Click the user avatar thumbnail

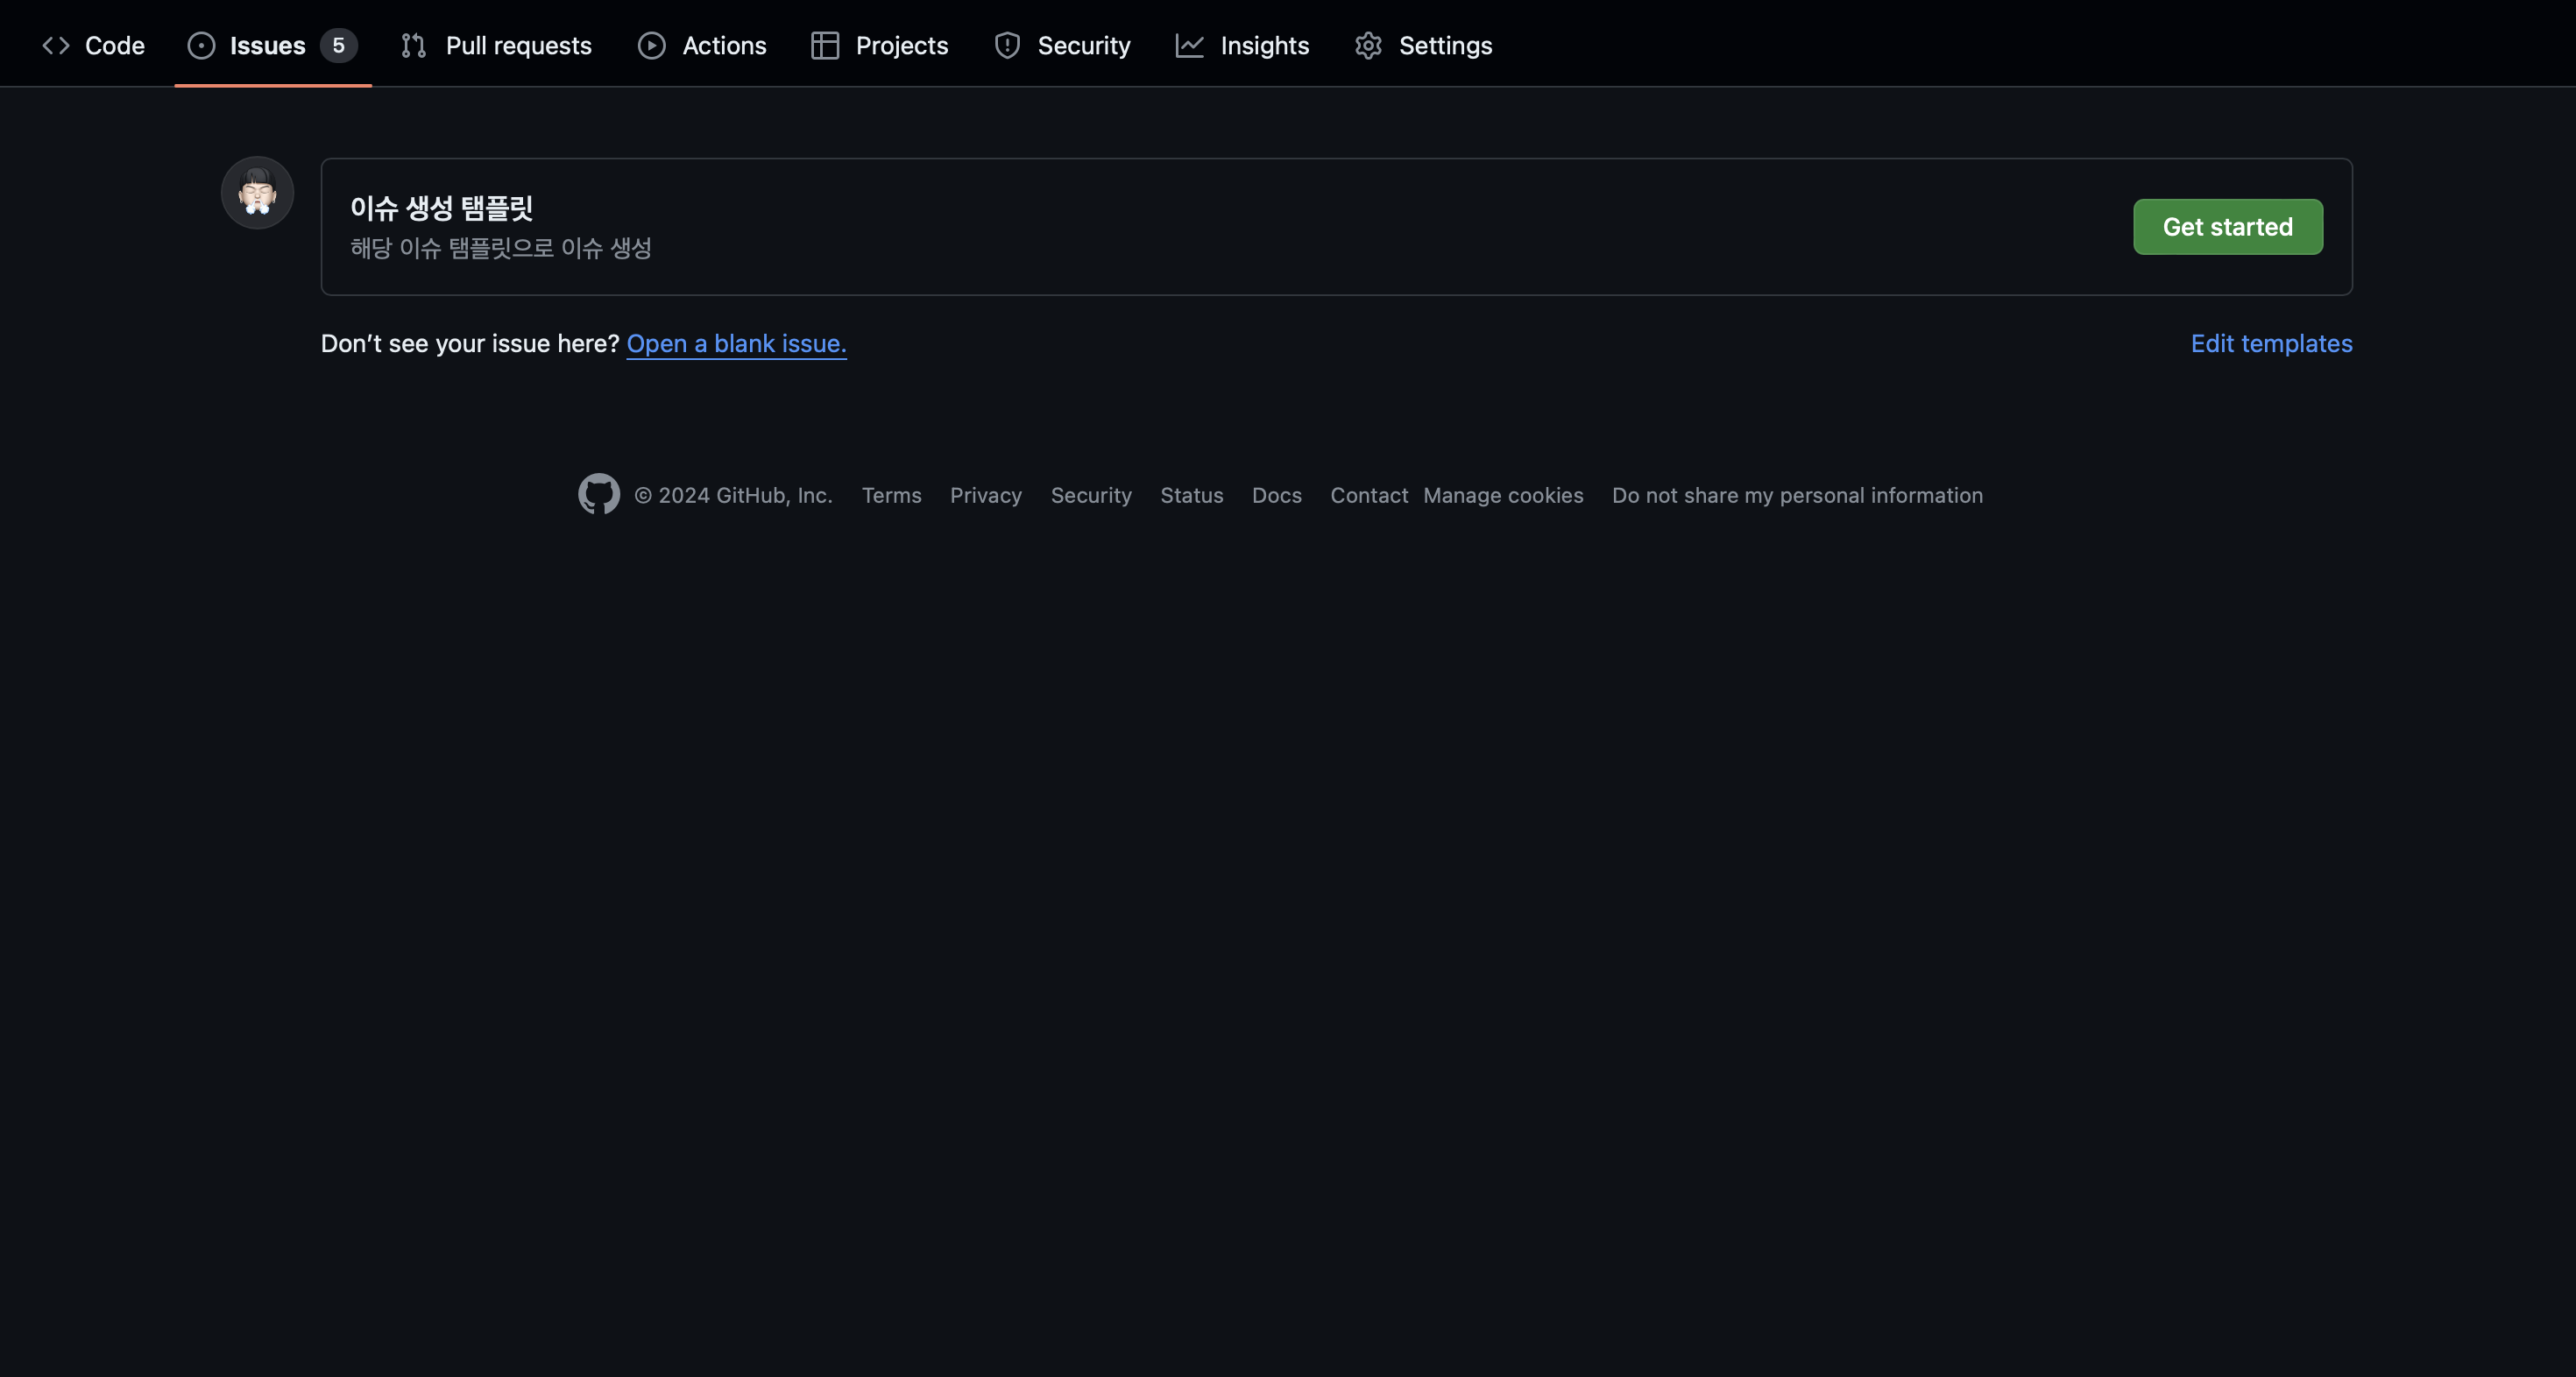pyautogui.click(x=257, y=193)
